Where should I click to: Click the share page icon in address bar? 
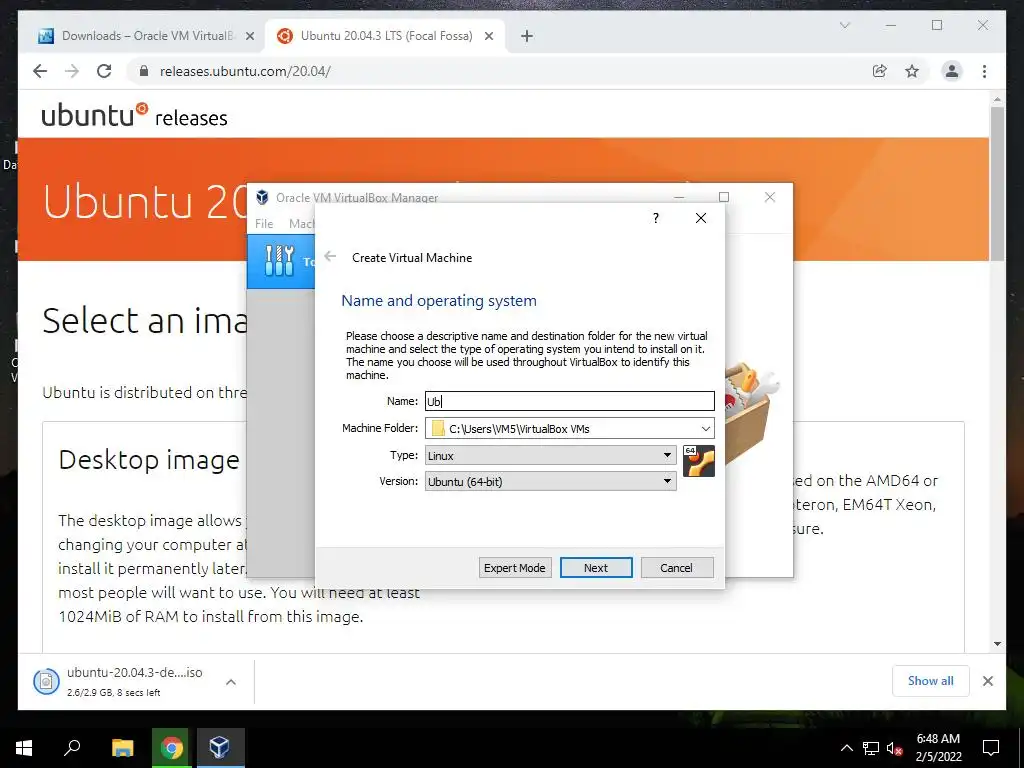click(880, 71)
